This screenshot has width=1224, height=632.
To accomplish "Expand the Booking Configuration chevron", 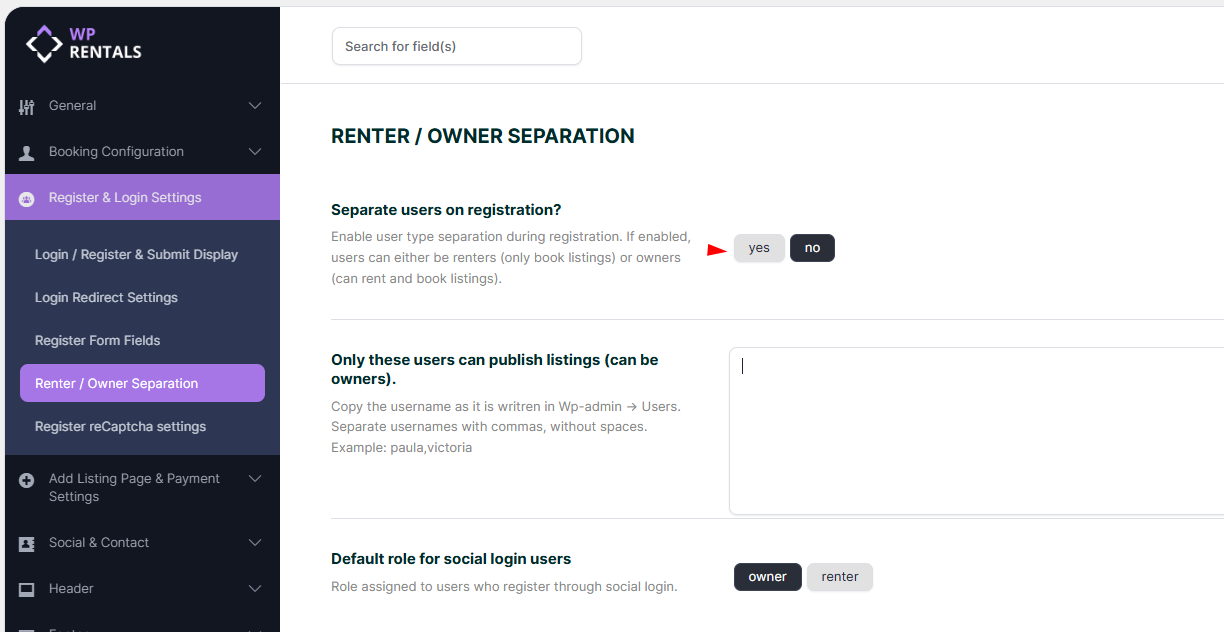I will 255,152.
